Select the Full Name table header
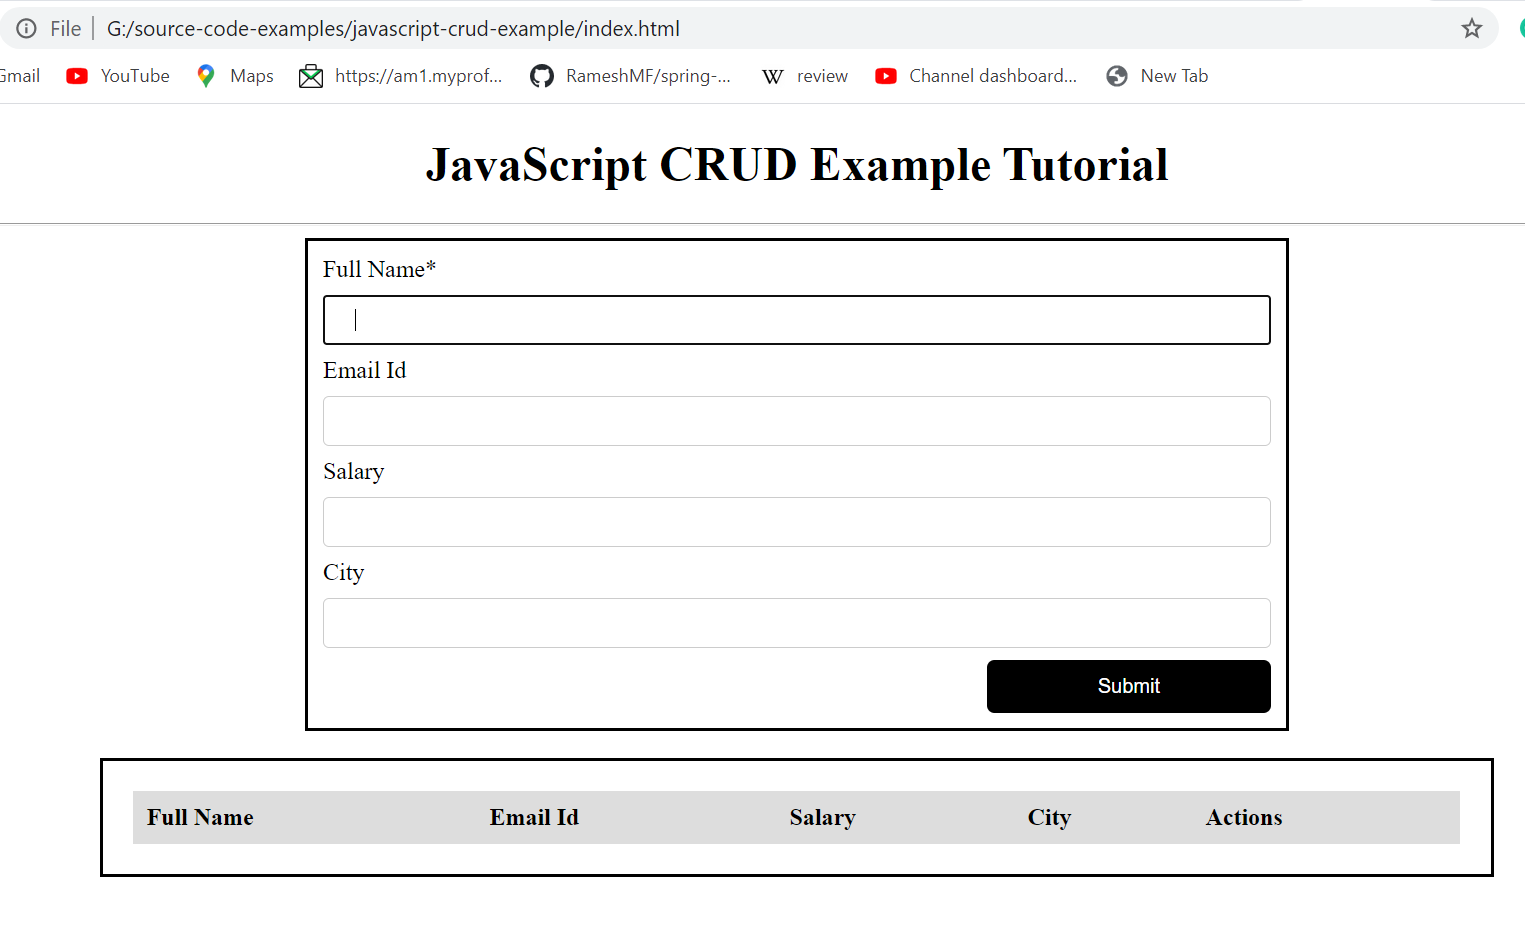This screenshot has height=931, width=1525. [x=200, y=817]
